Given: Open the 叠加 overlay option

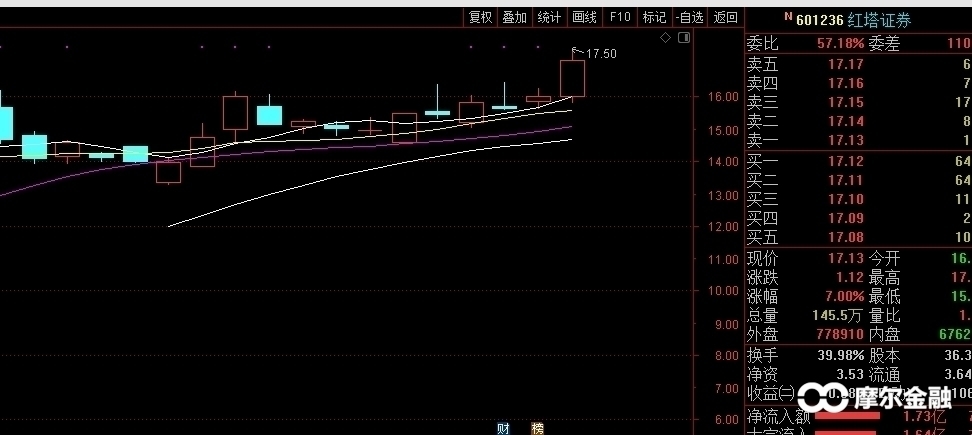Looking at the screenshot, I should [514, 17].
